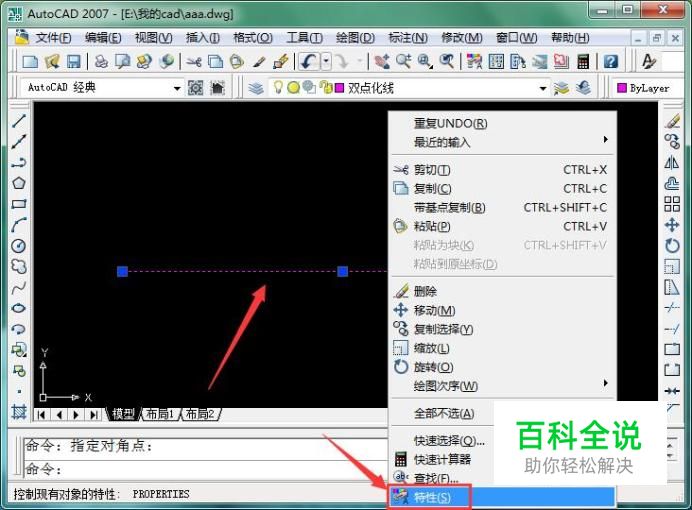Select the Rectangle tool
This screenshot has height=510, width=692.
19,204
